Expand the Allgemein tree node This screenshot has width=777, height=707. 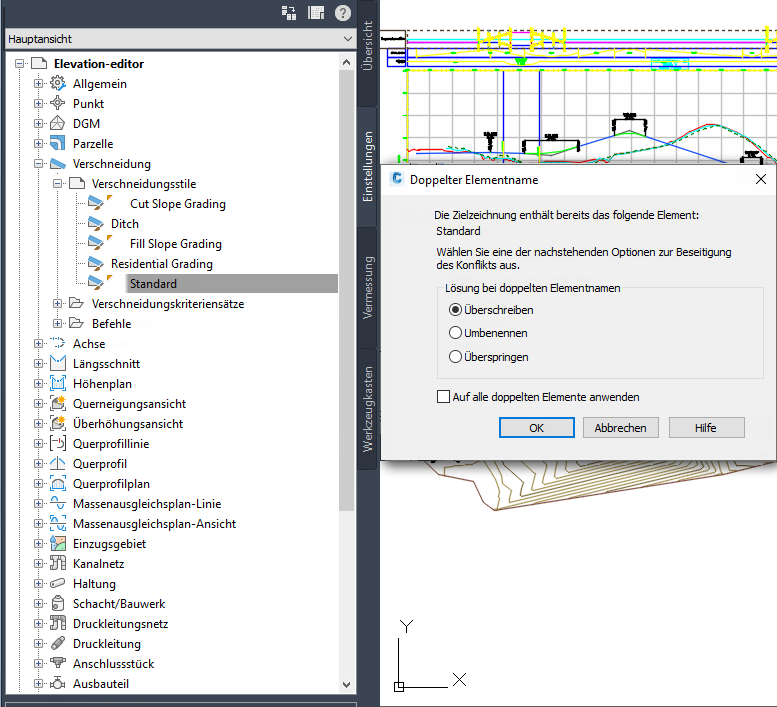pyautogui.click(x=38, y=83)
